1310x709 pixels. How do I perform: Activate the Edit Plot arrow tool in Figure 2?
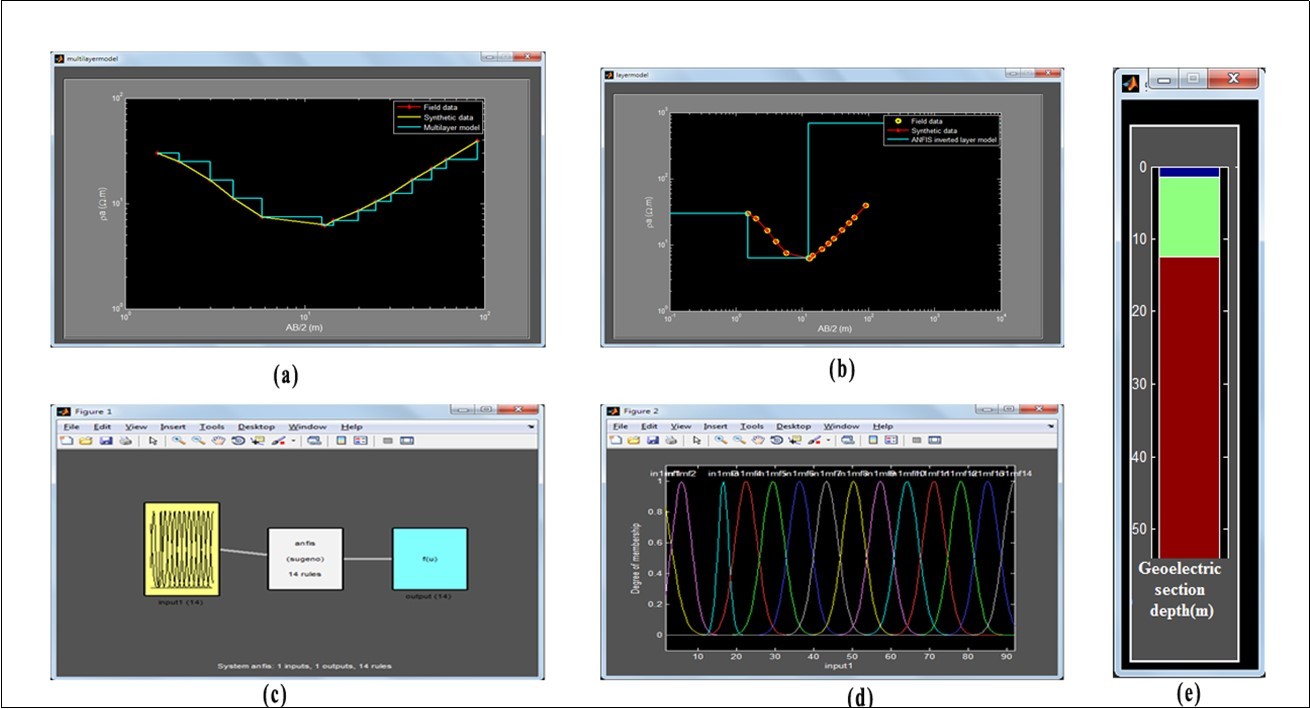click(695, 441)
